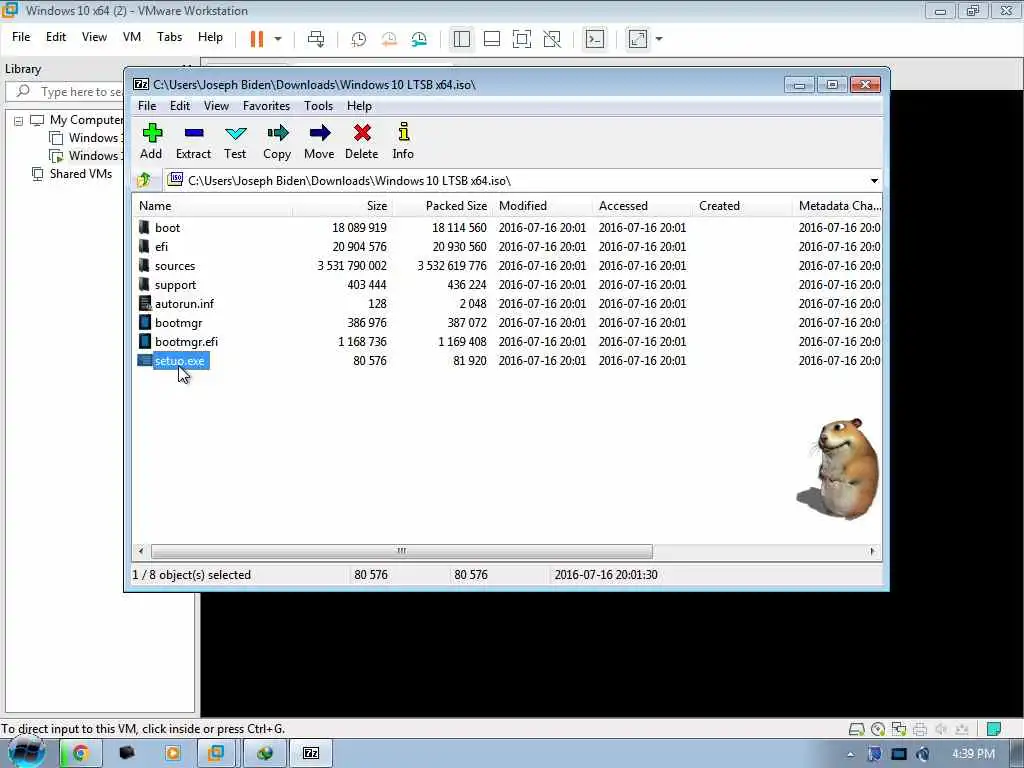The width and height of the screenshot is (1024, 768).
Task: Sort by the Created column header
Action: click(743, 206)
